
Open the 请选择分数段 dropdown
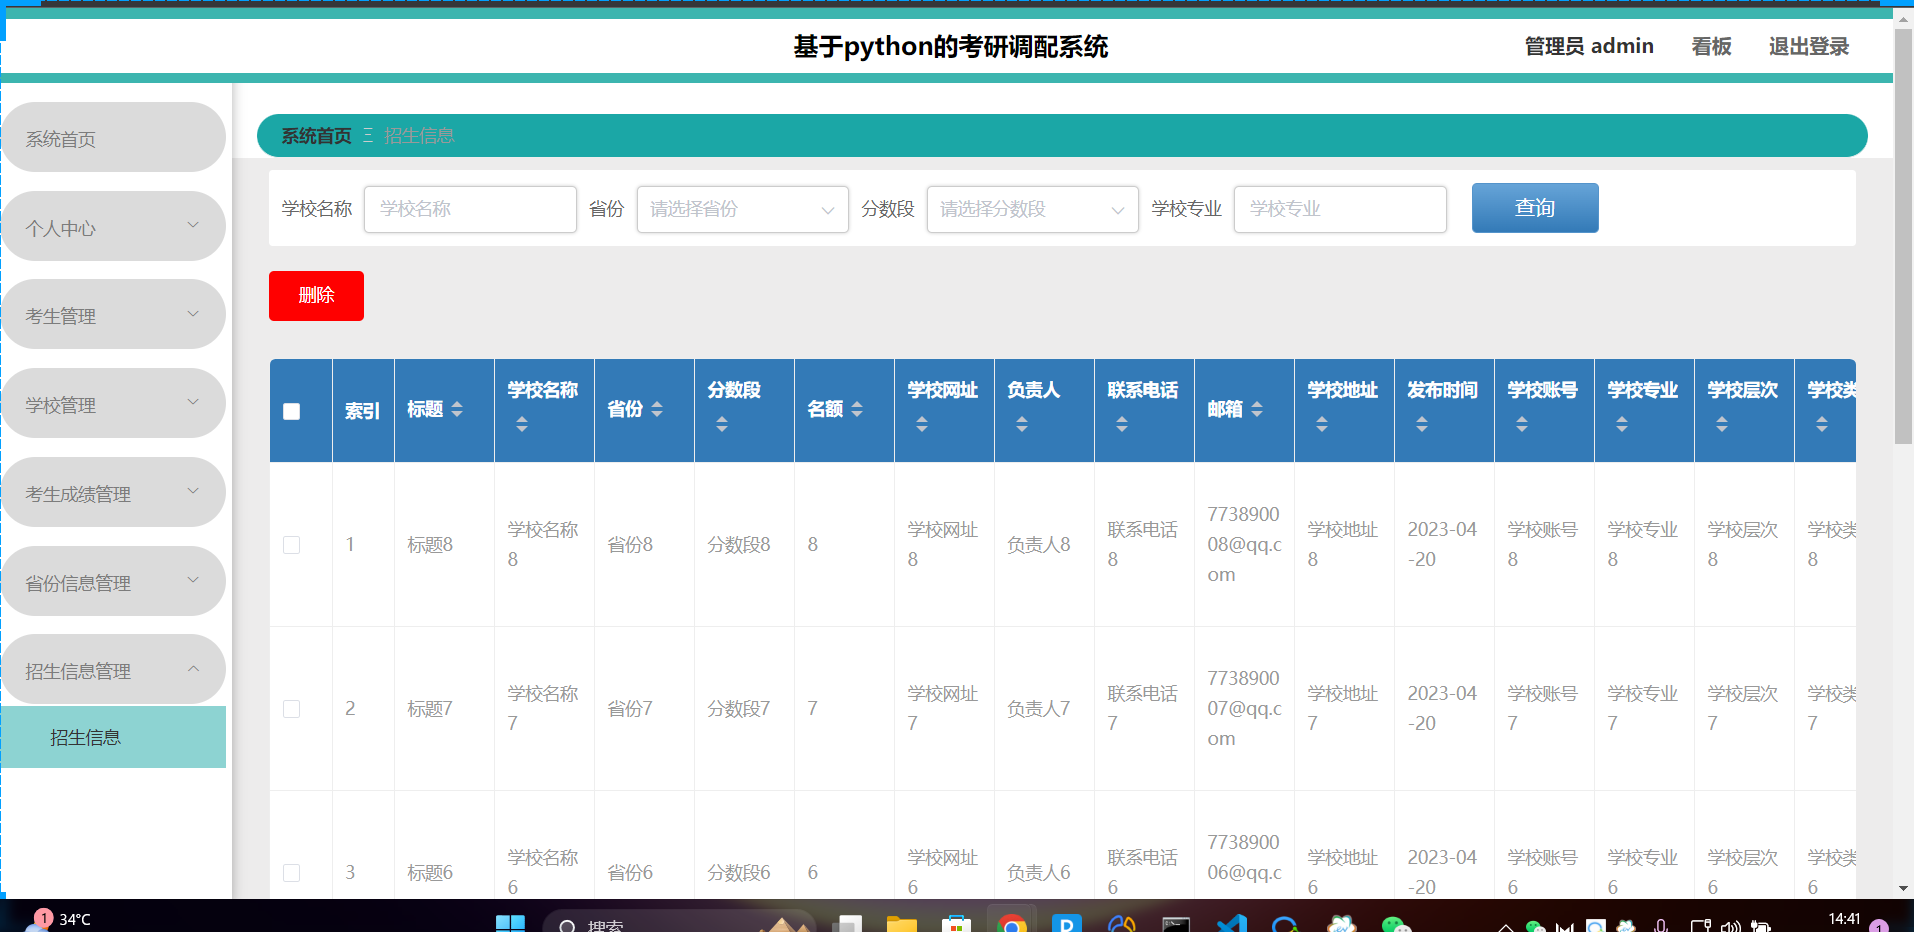(x=1032, y=209)
